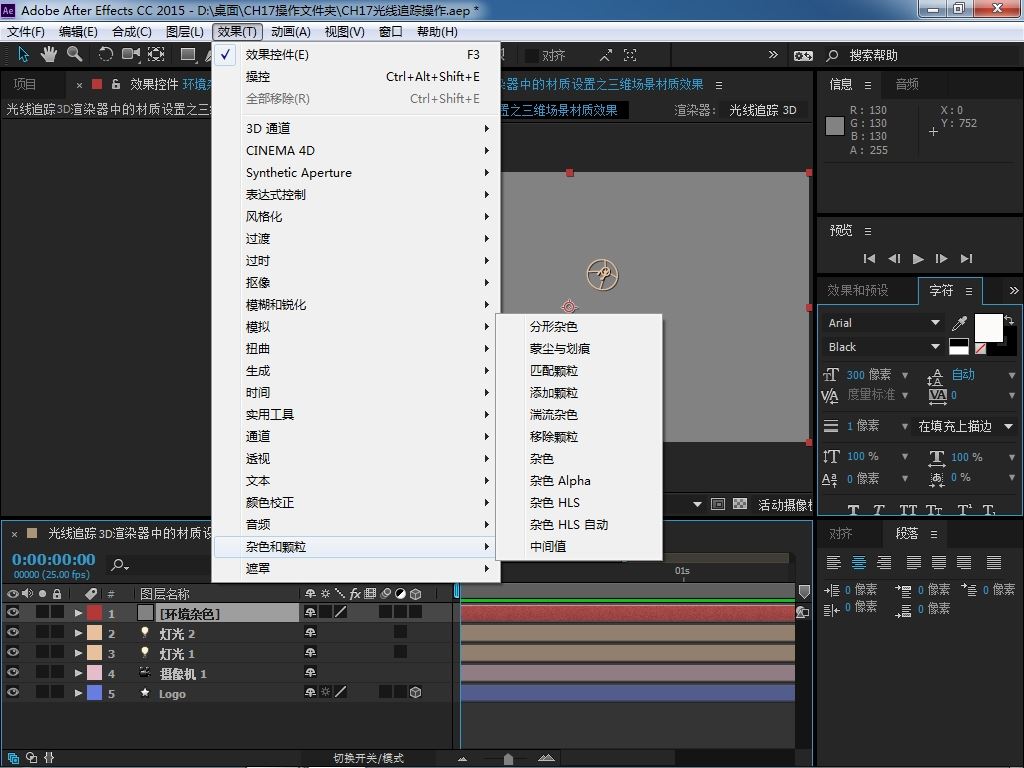Click the timeline search magnifier icon

119,565
